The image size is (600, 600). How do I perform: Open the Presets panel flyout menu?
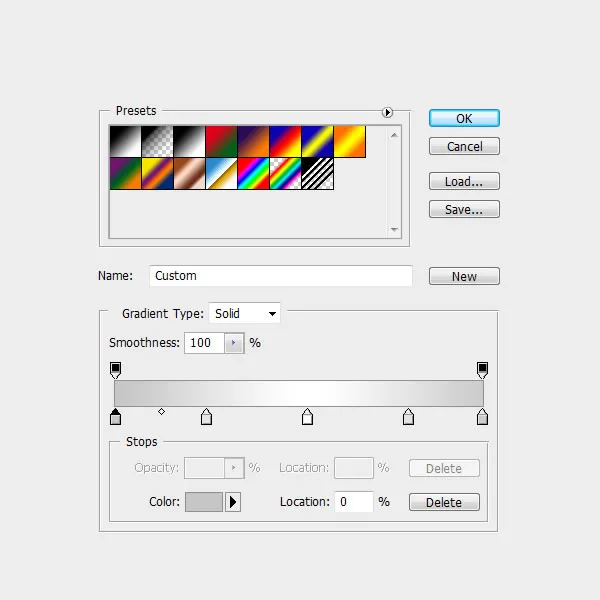[x=387, y=113]
